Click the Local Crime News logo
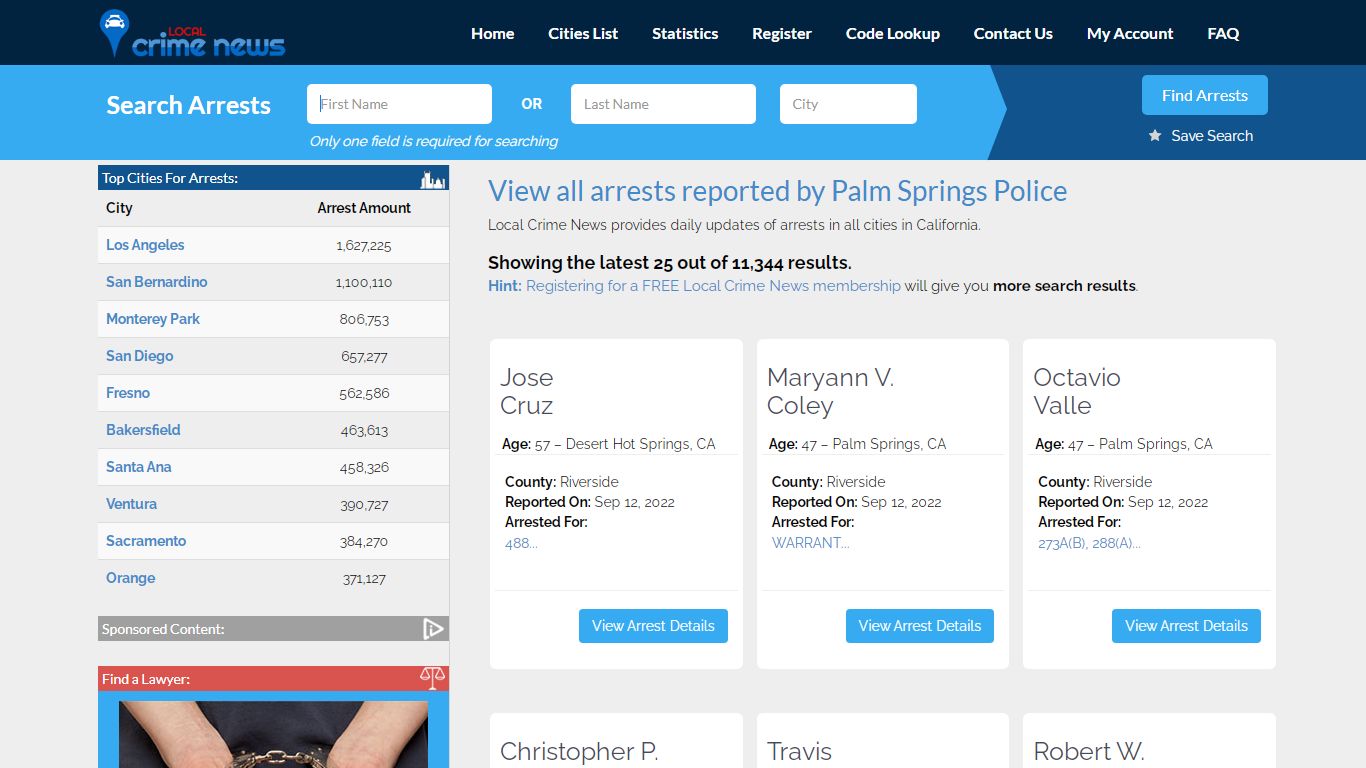This screenshot has height=768, width=1366. 193,33
